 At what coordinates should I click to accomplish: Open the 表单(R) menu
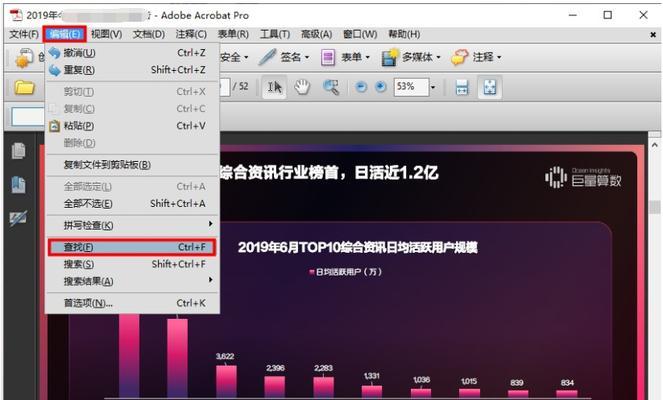tap(233, 34)
